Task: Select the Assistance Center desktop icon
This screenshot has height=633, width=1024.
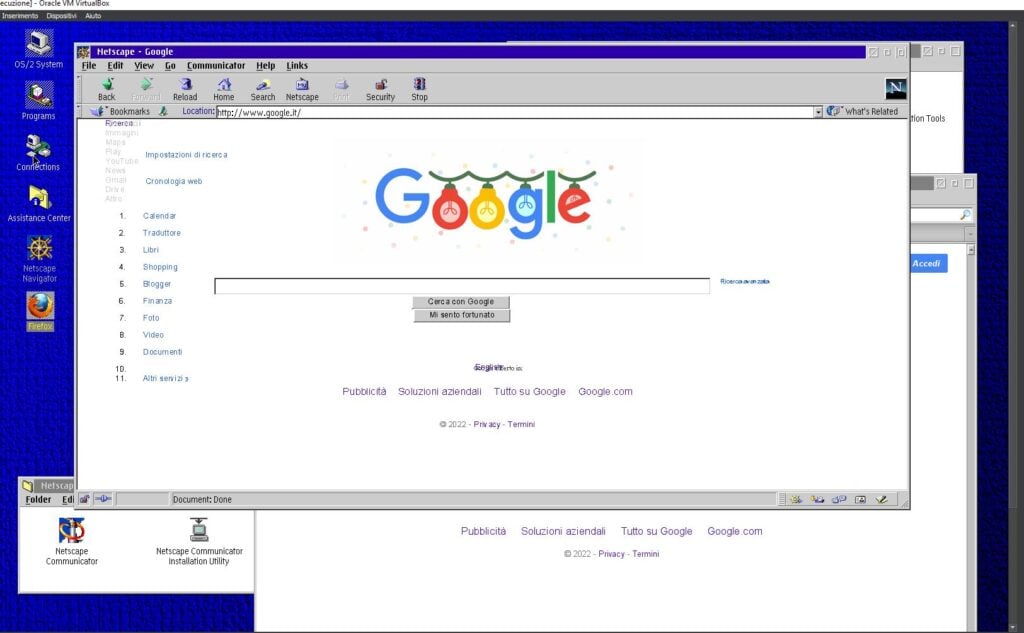Action: pos(39,197)
